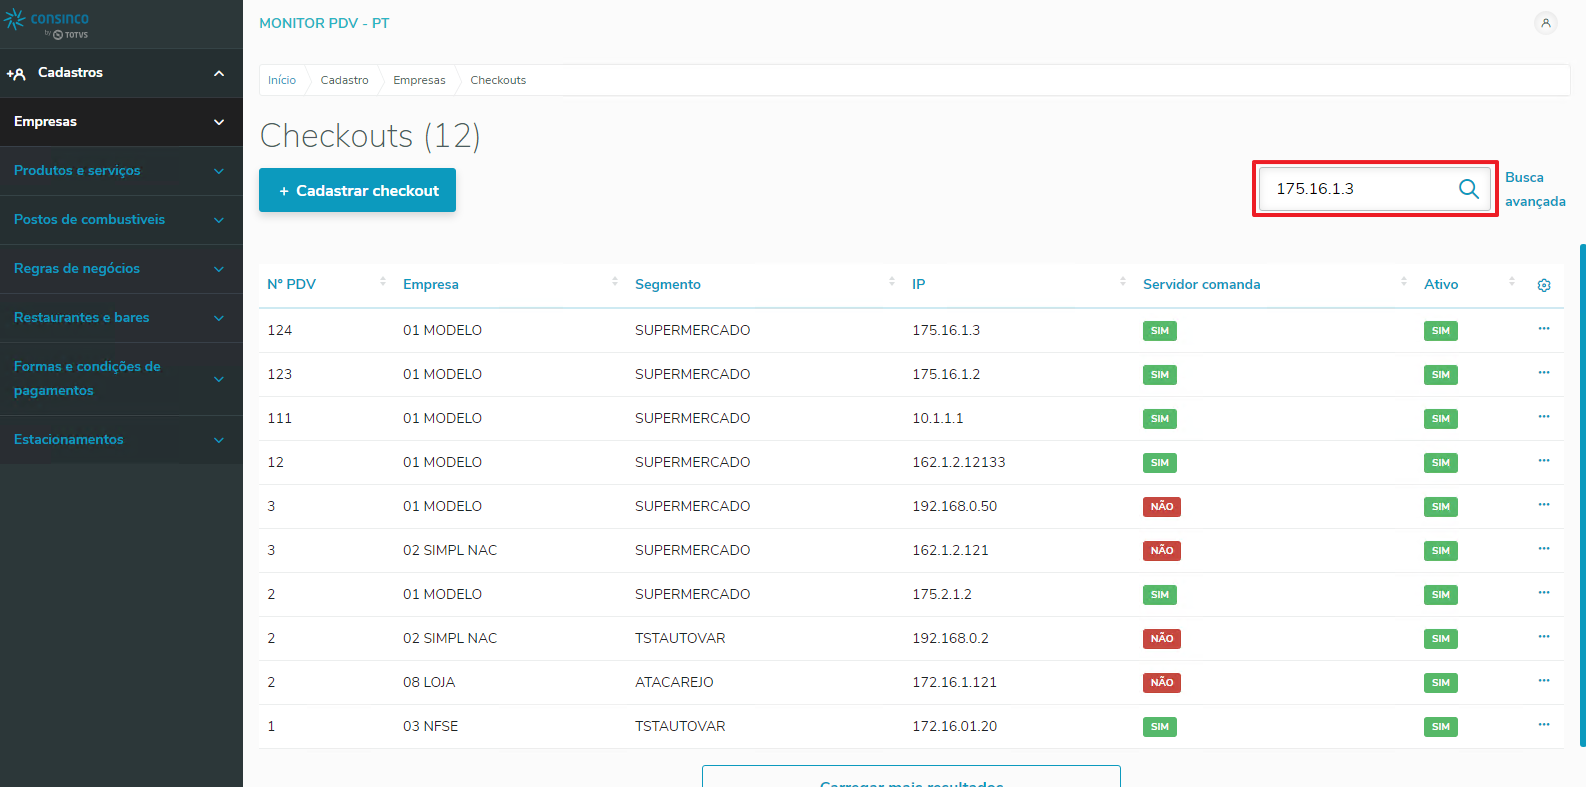Open actions menu for PDV 12
The width and height of the screenshot is (1586, 787).
[1544, 461]
